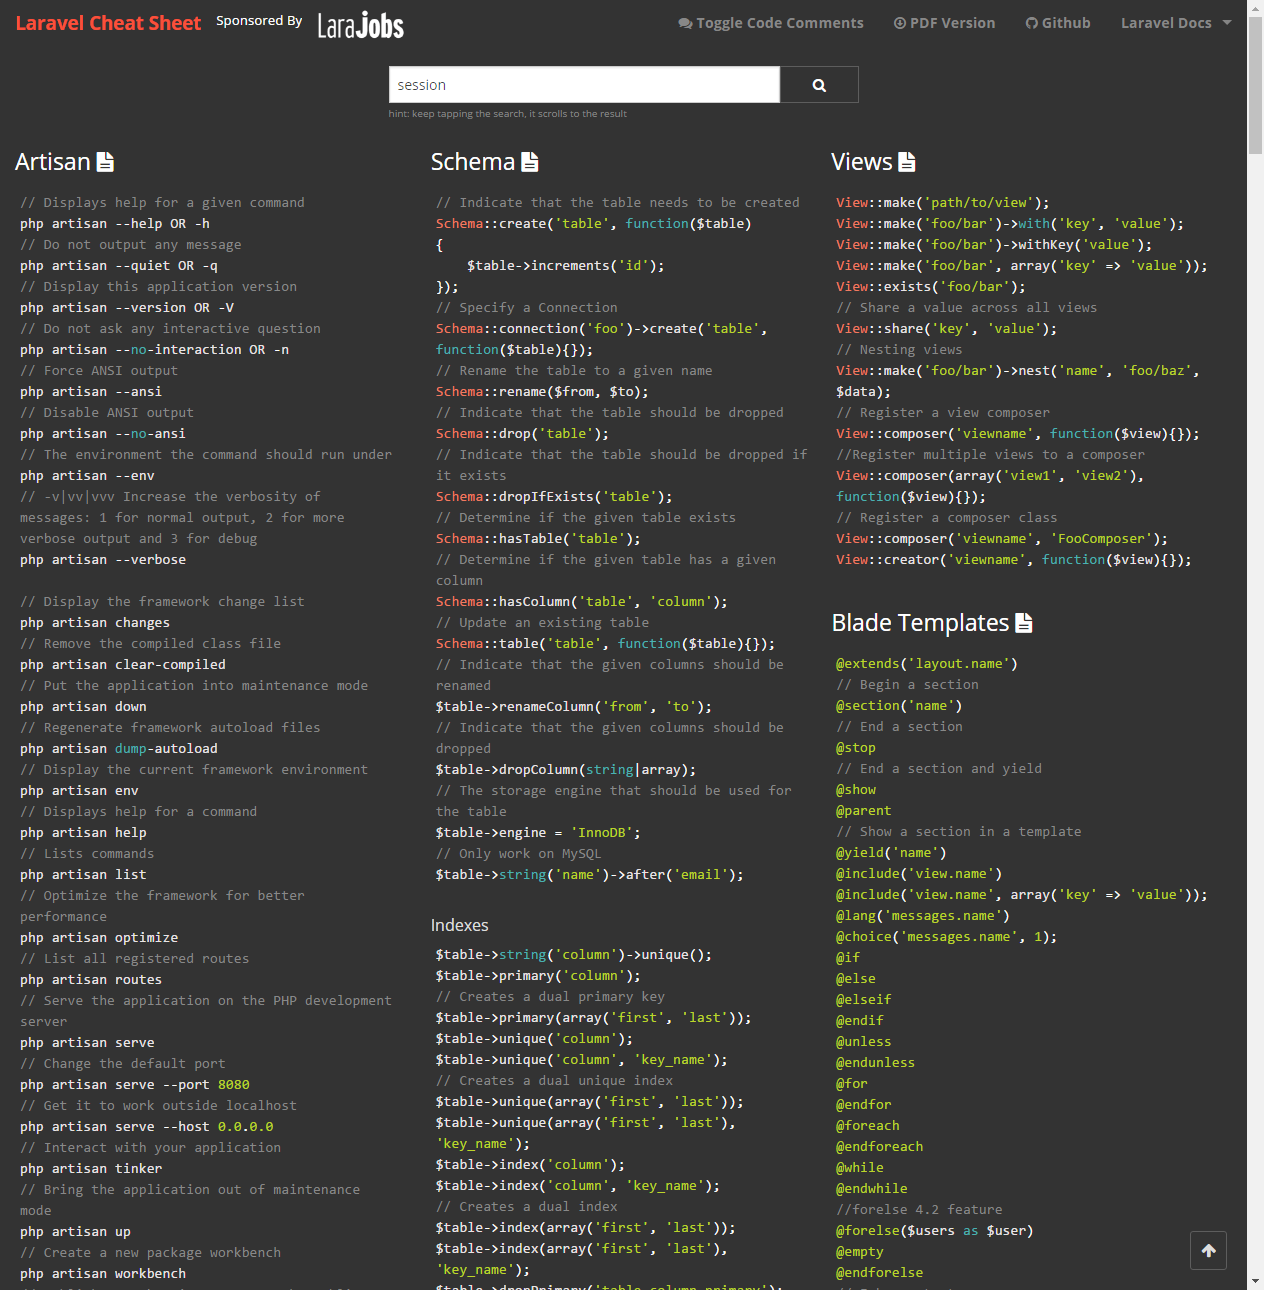Viewport: 1264px width, 1290px height.
Task: Click "@section('name')" line
Action: 899,706
